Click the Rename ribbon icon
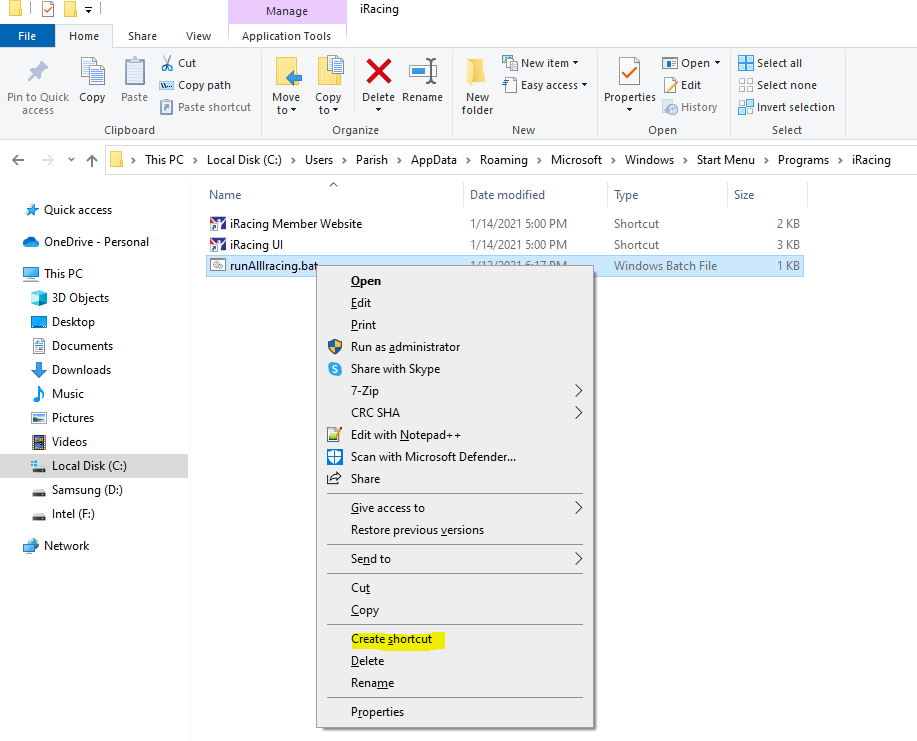 [422, 72]
